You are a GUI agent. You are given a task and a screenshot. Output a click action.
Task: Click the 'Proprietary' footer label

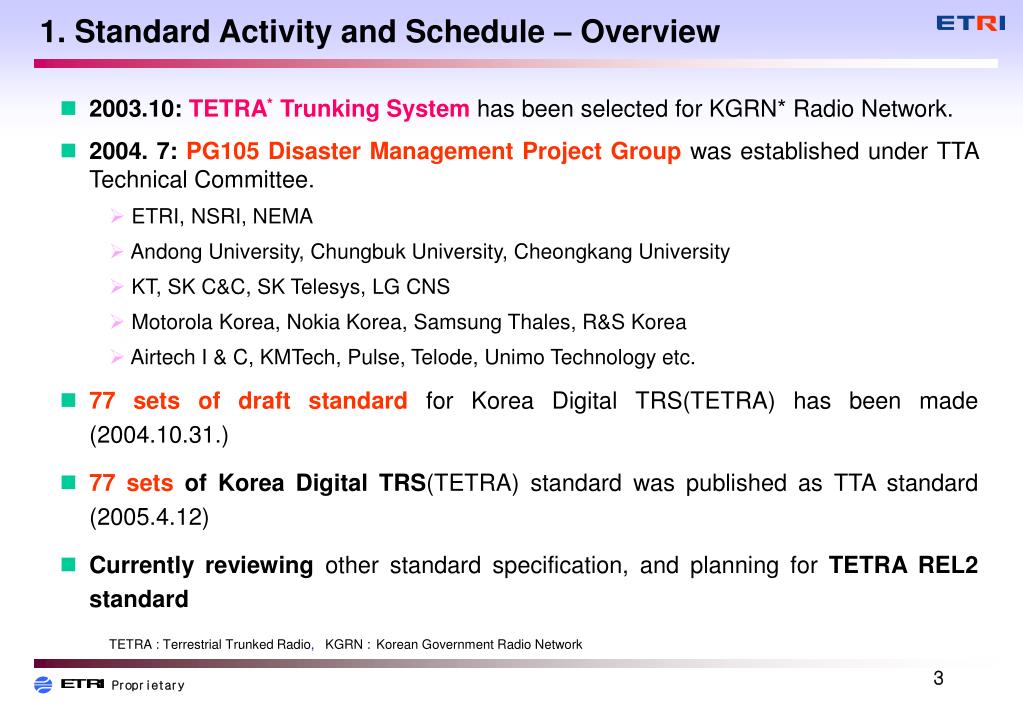tap(148, 685)
